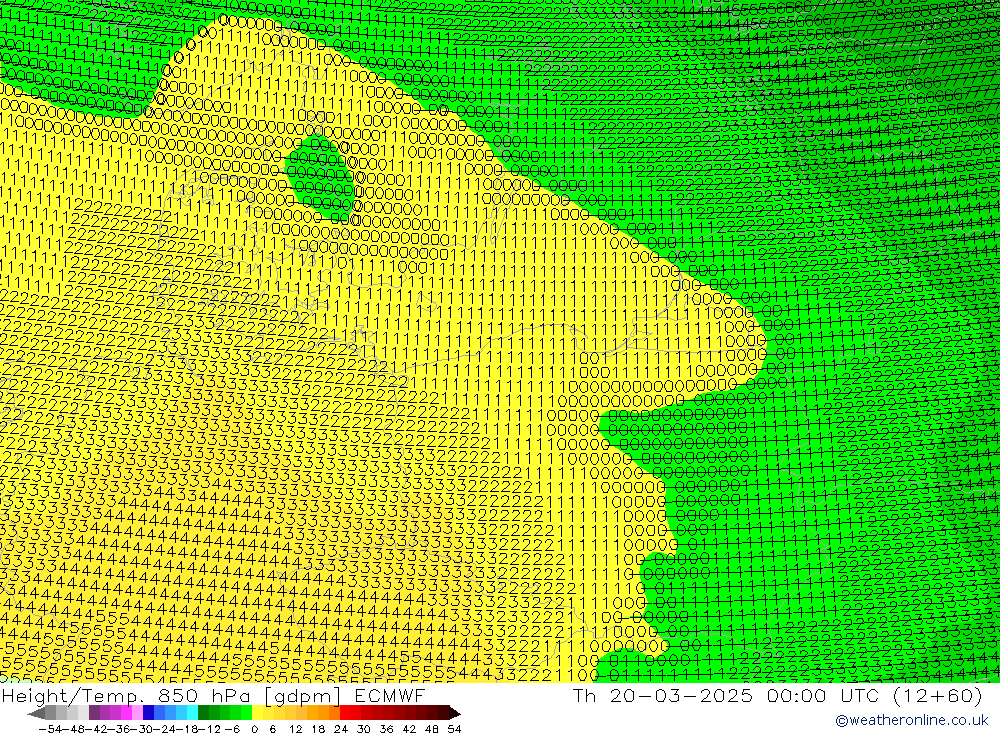Click the '-12' legend value under dark green
Viewport: 1000px width, 733px height.
point(207,729)
